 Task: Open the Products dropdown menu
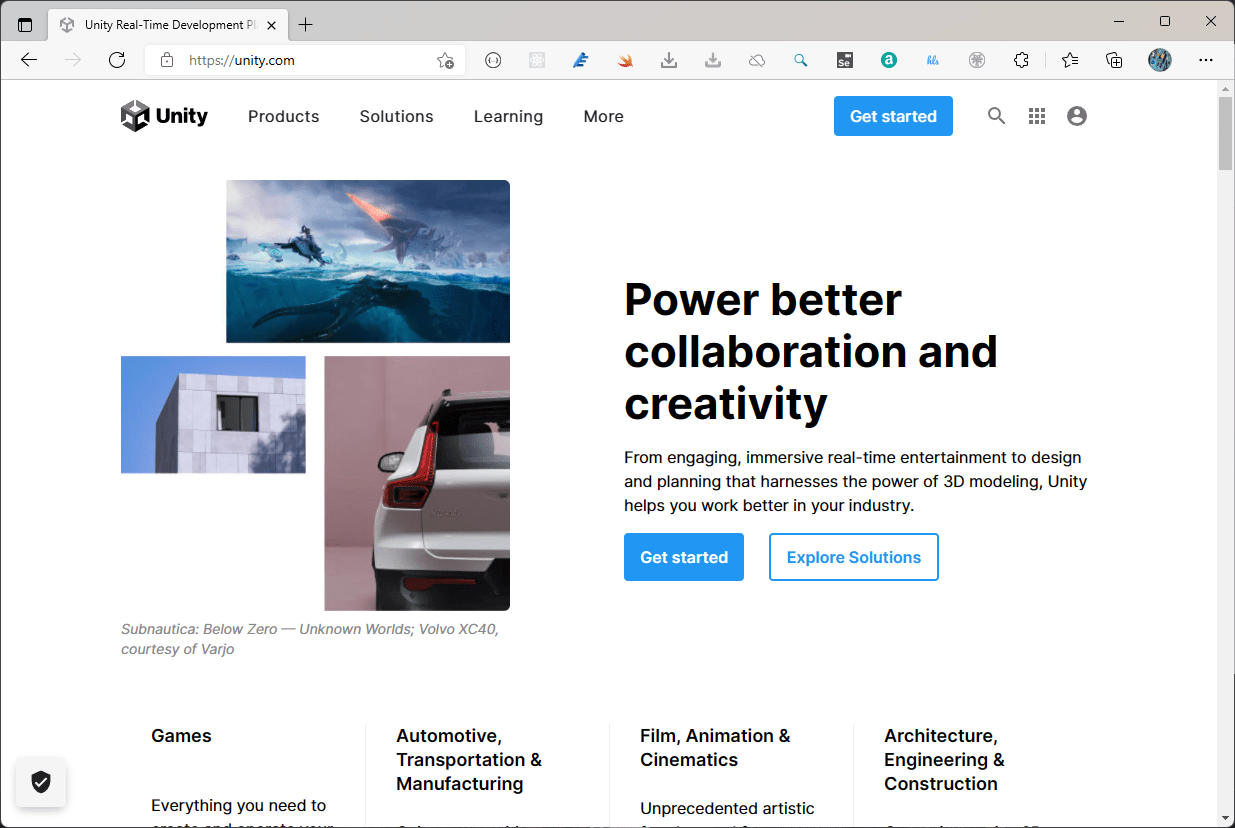tap(283, 116)
